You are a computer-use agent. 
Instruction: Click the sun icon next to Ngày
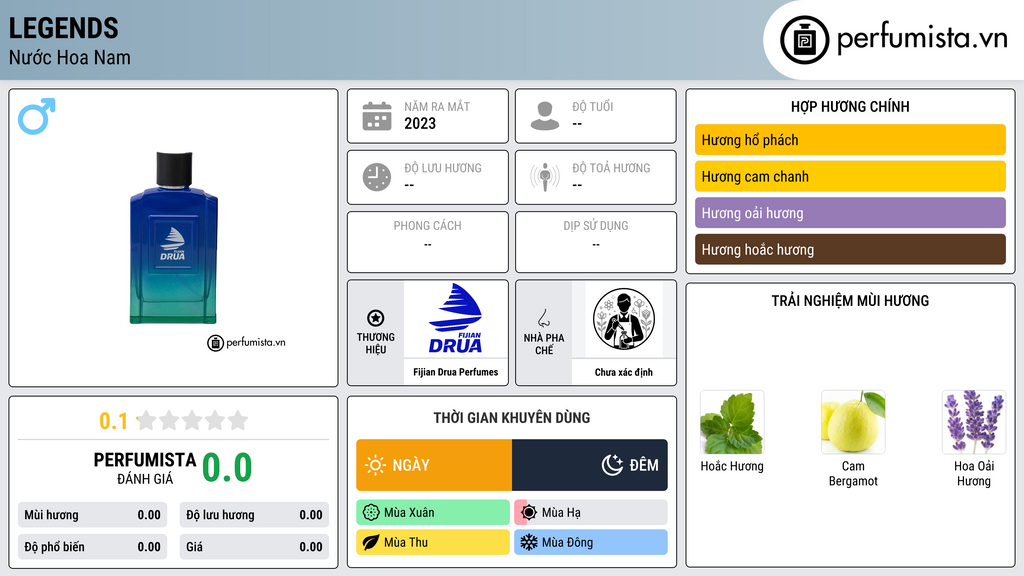pos(375,465)
